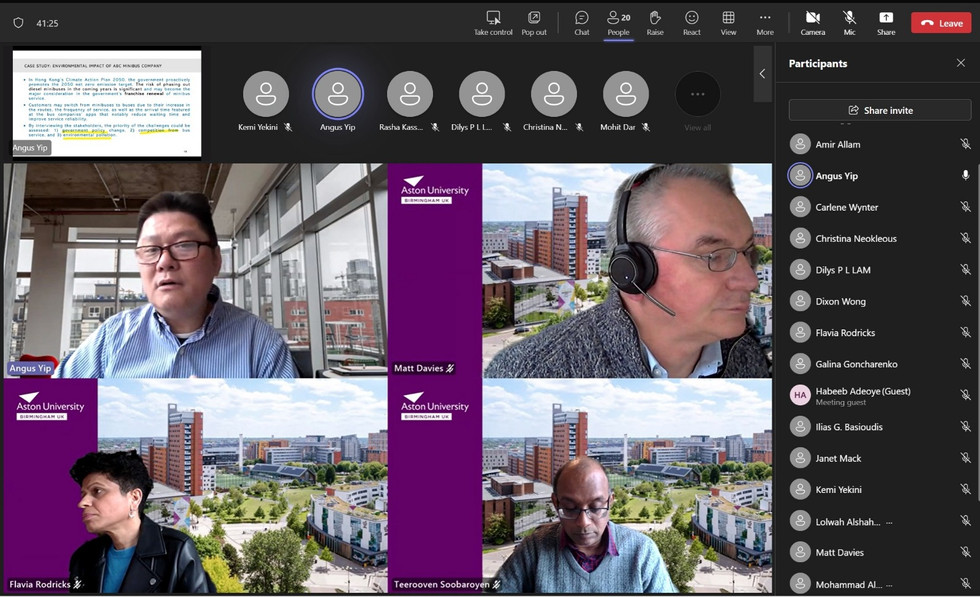Click the Take control toolbar icon

click(x=493, y=23)
